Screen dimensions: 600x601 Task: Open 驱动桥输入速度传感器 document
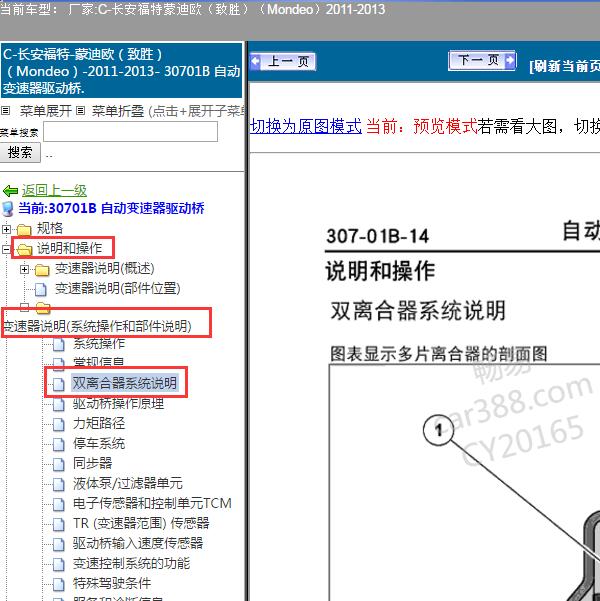point(138,543)
